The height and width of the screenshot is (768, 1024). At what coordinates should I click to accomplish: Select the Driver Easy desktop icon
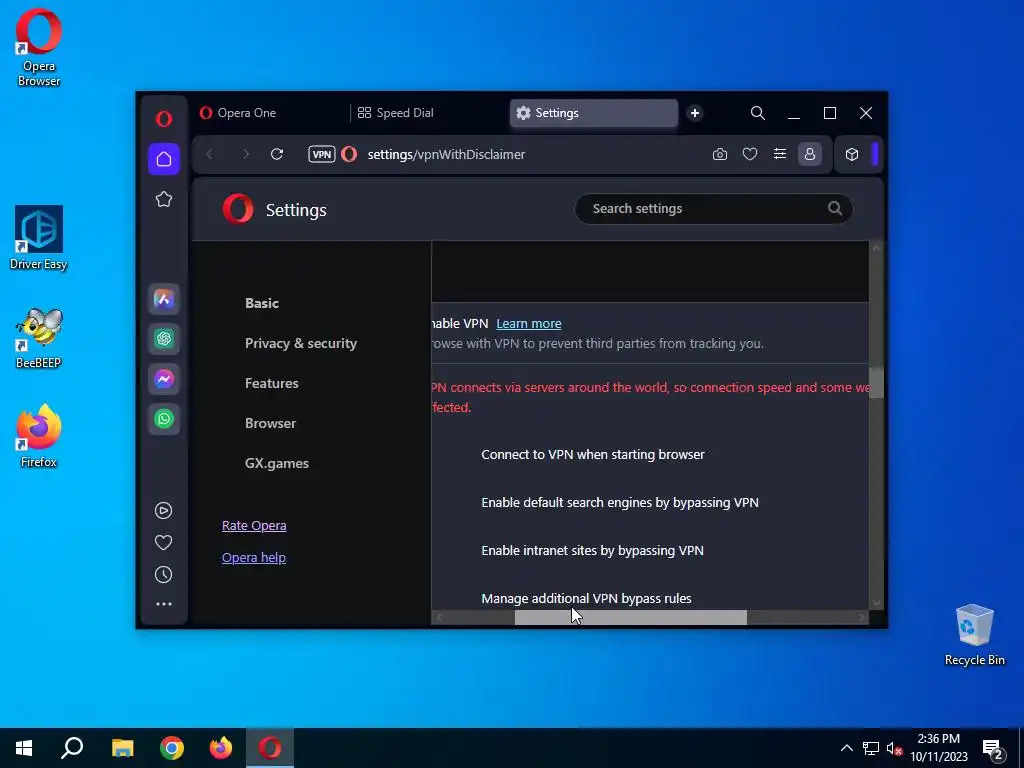[39, 238]
